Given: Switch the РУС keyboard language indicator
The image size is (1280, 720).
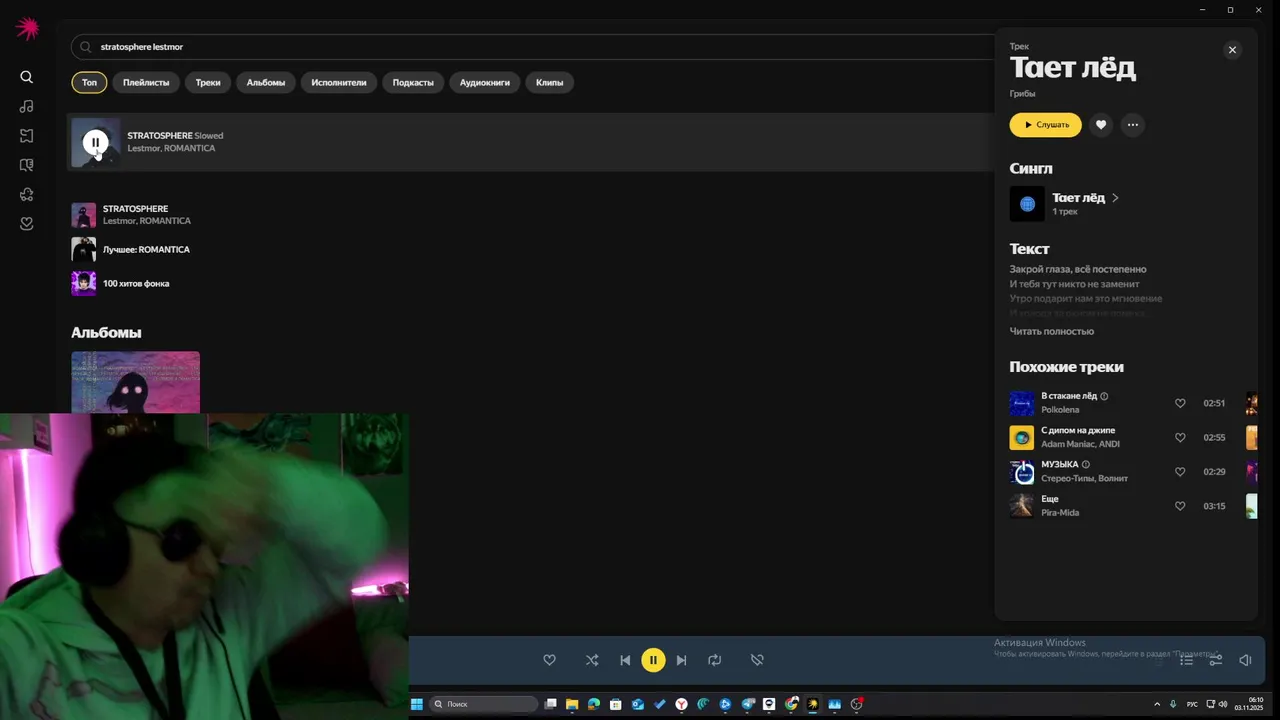Looking at the screenshot, I should [x=1192, y=704].
